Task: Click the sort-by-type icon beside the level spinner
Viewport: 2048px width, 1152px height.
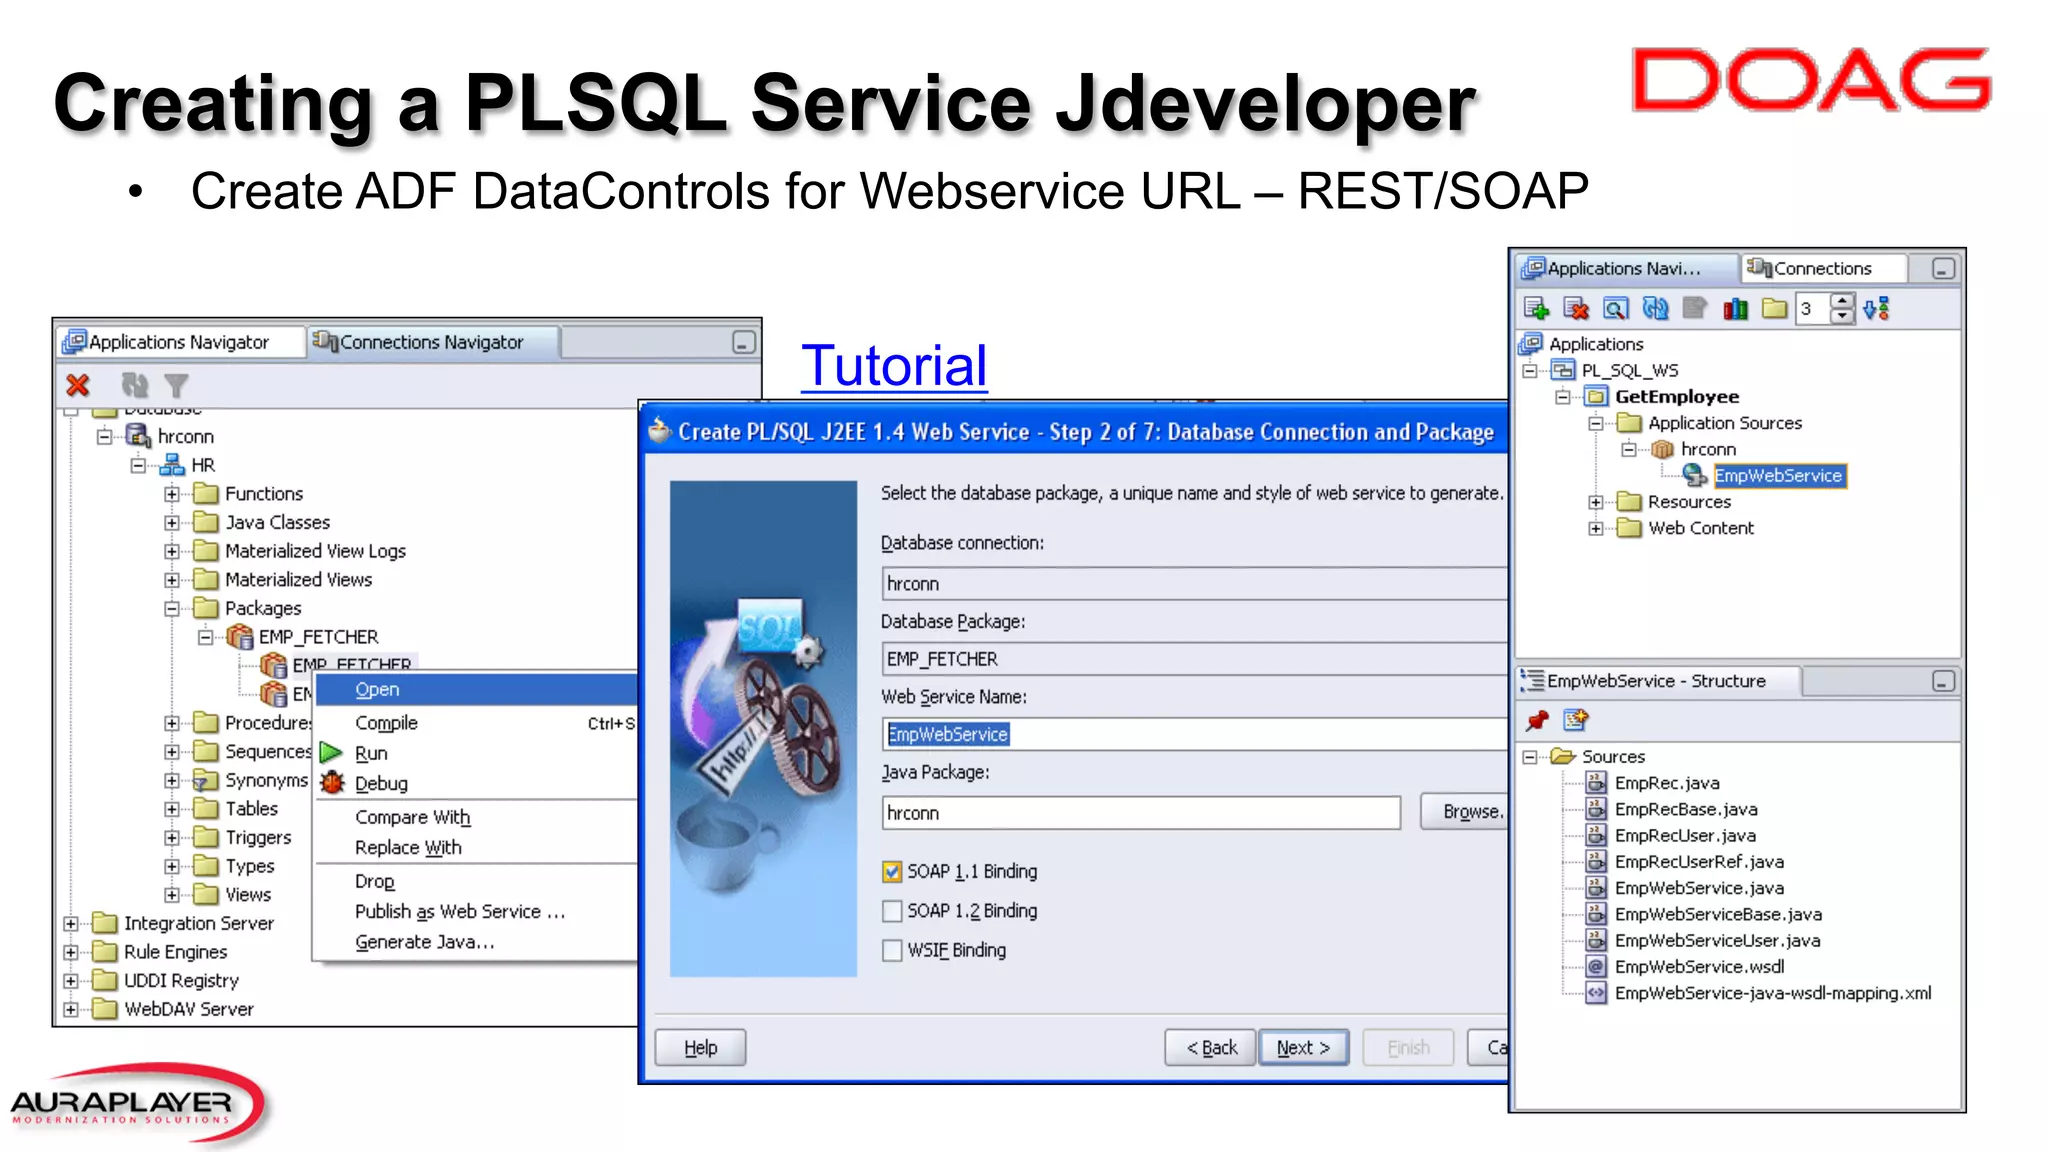Action: (1877, 309)
